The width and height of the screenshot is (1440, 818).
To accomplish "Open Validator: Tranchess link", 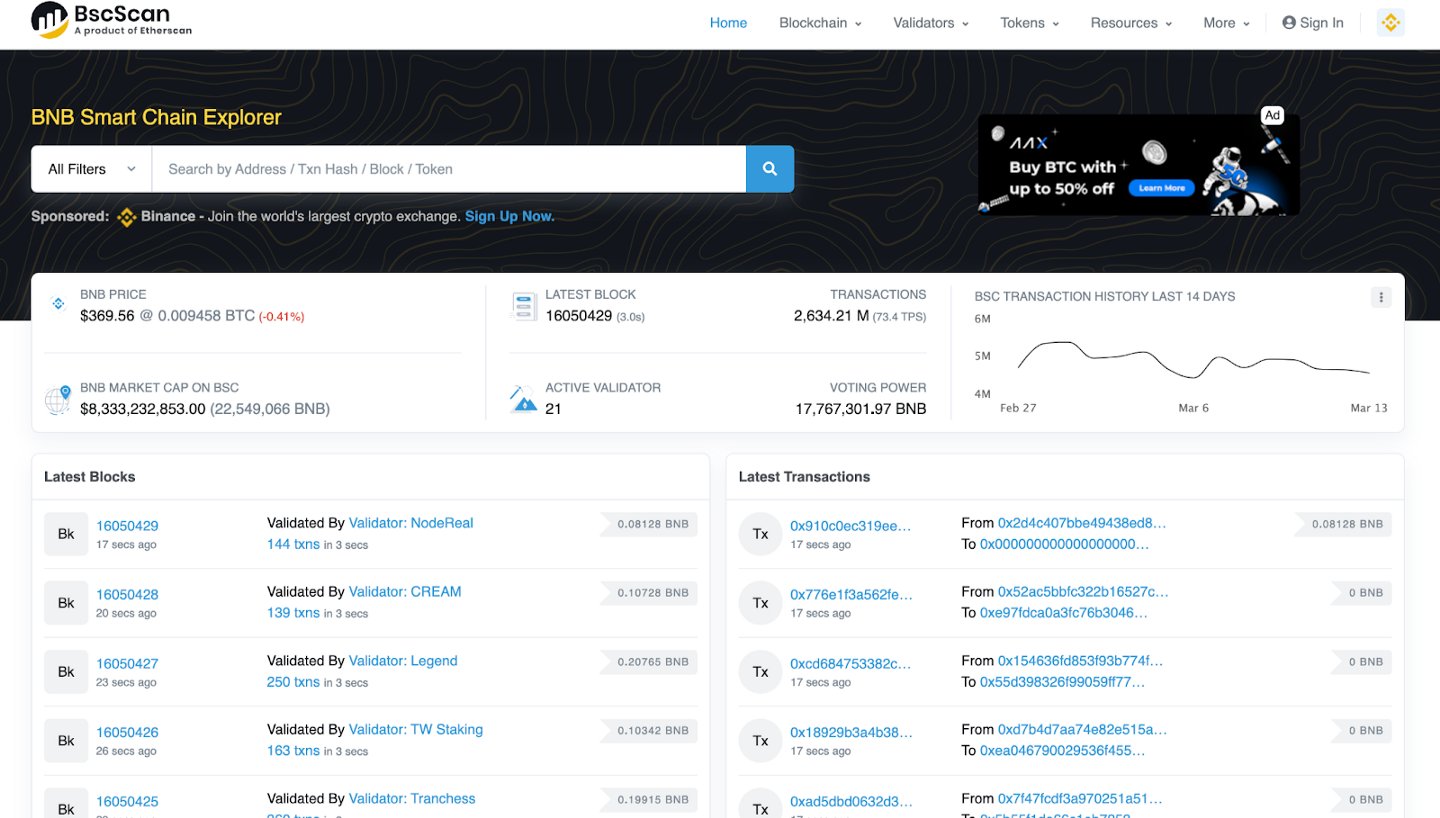I will (x=412, y=799).
